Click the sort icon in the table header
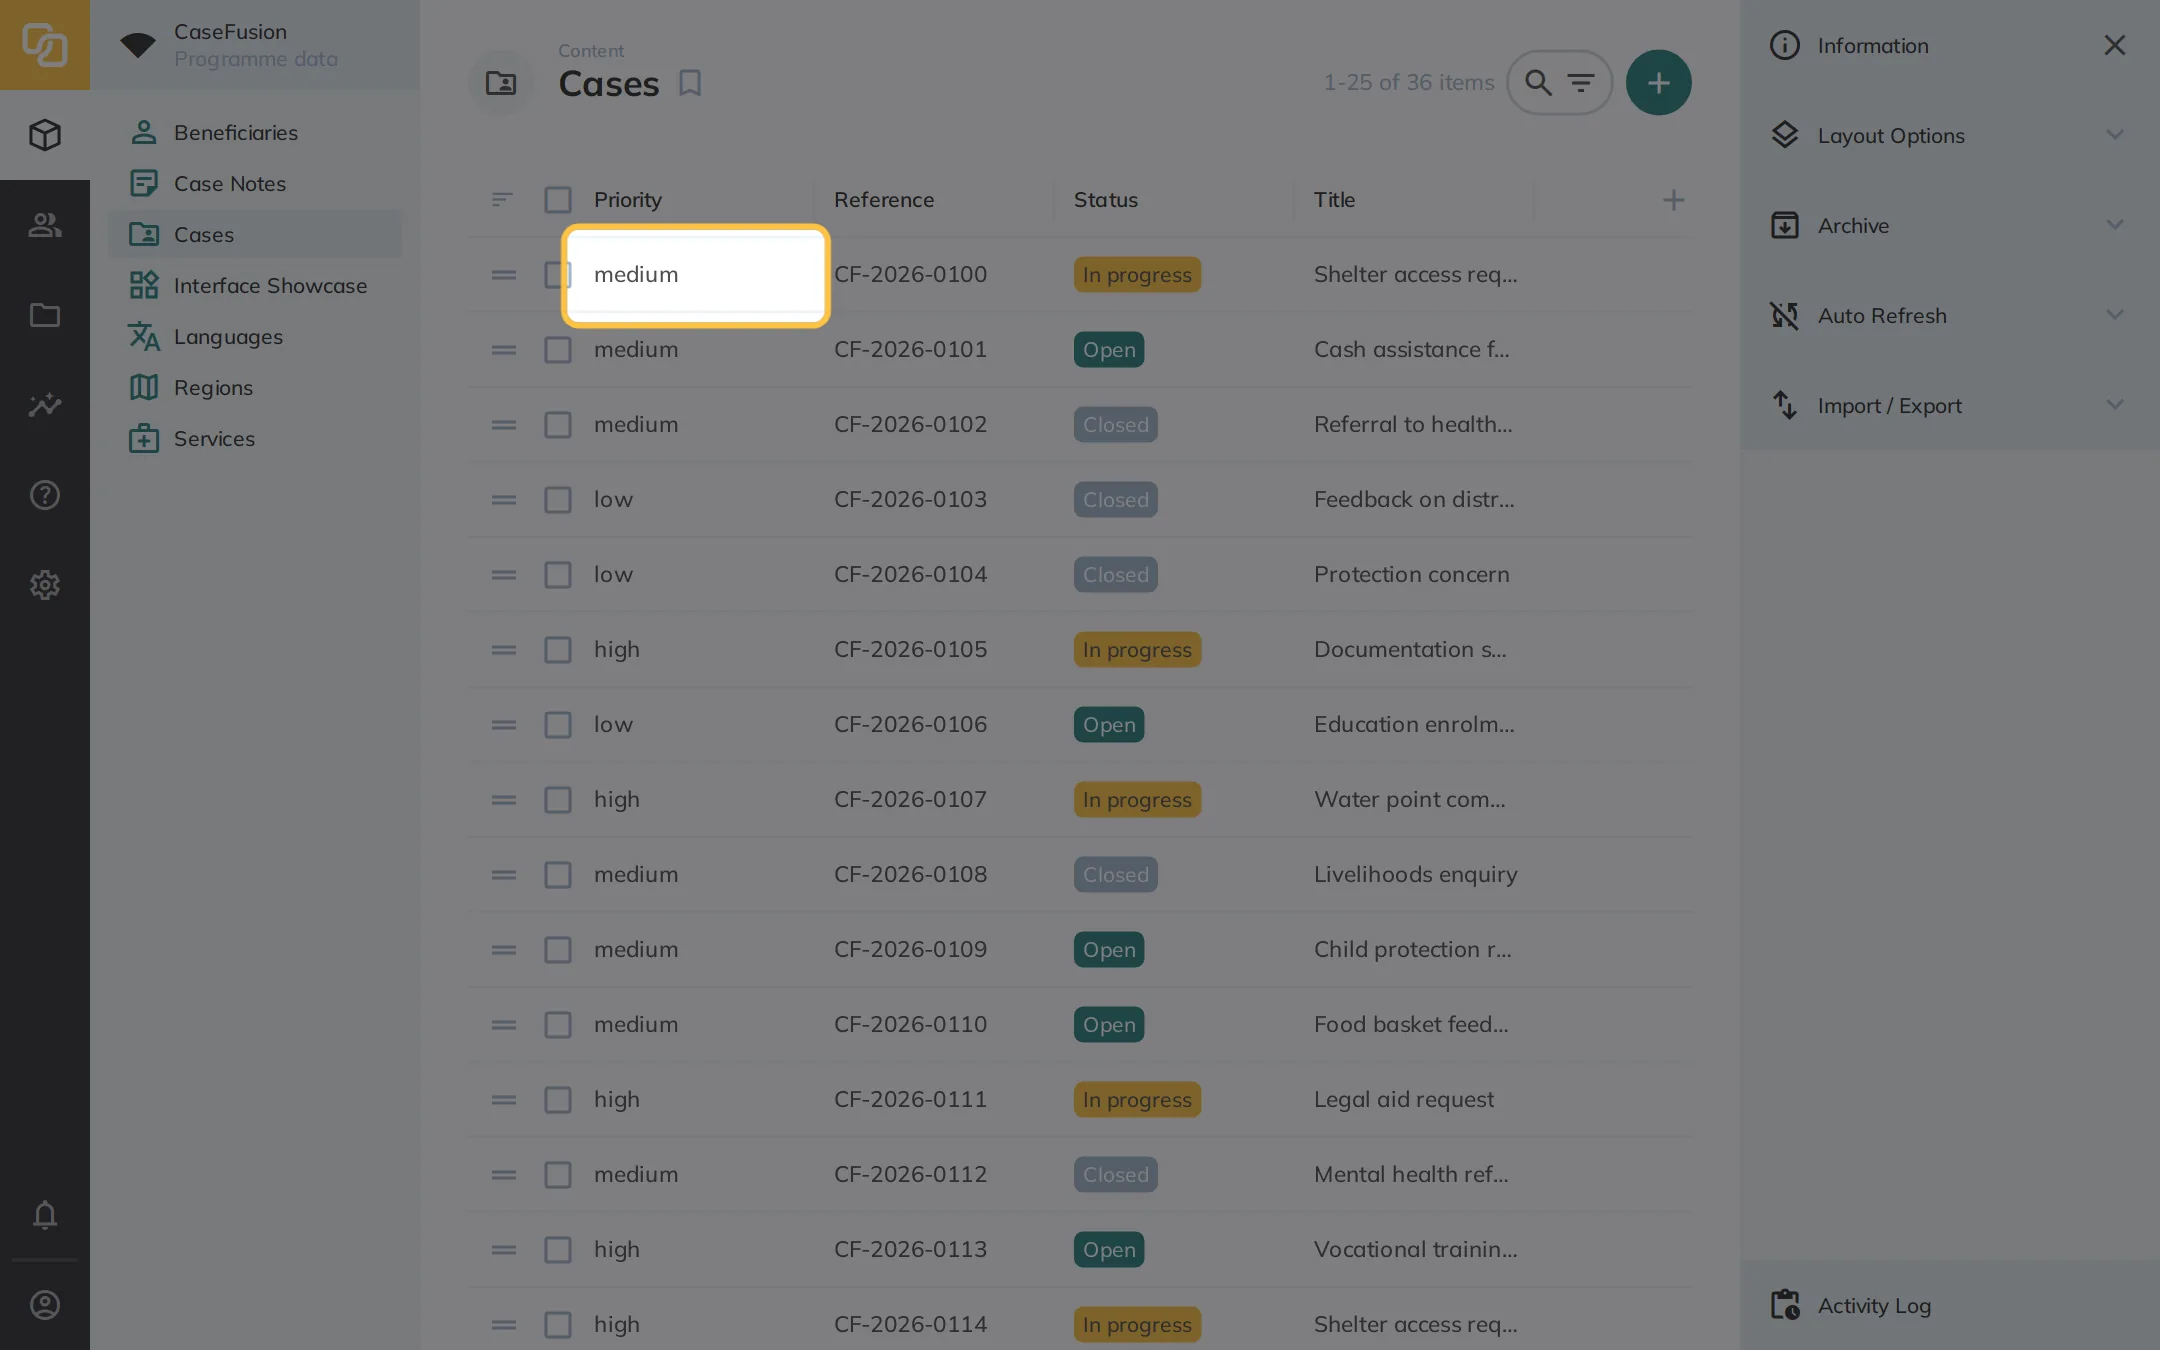This screenshot has width=2160, height=1350. (502, 200)
